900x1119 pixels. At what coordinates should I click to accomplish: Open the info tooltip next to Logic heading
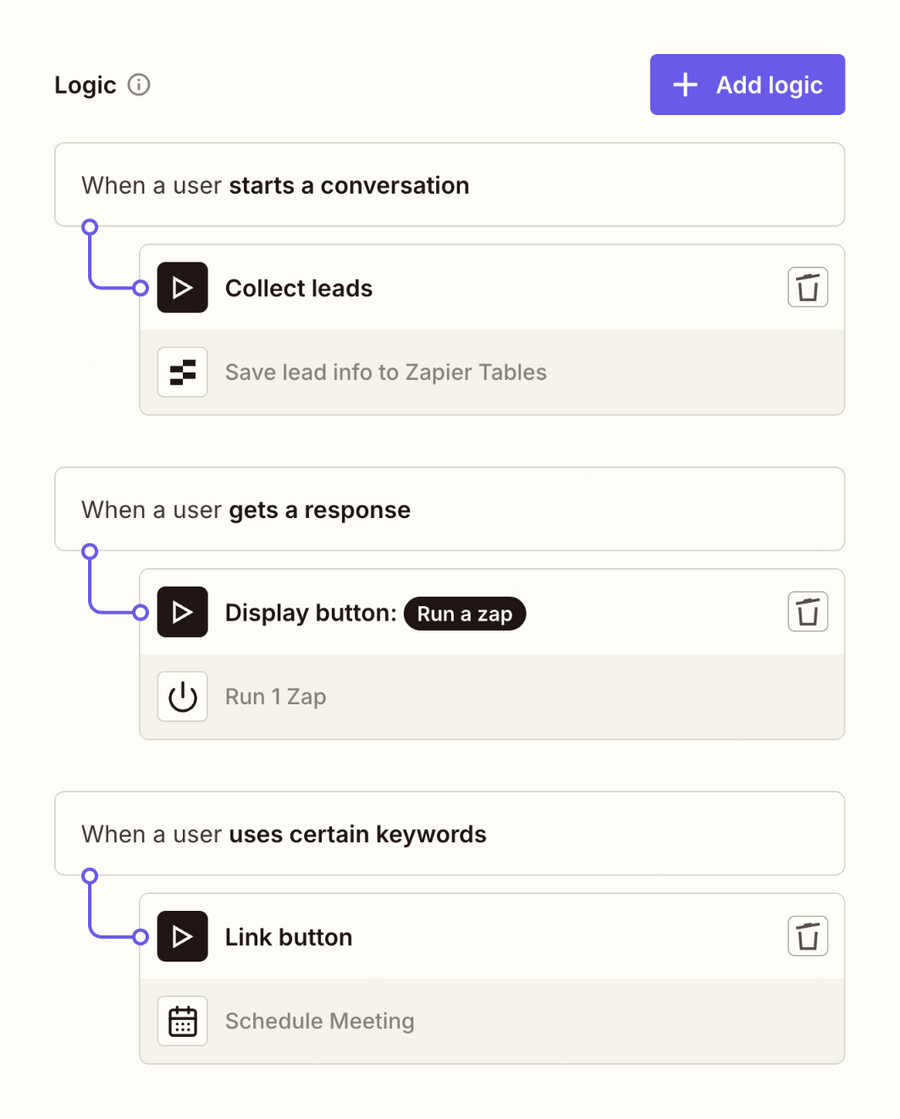point(140,85)
